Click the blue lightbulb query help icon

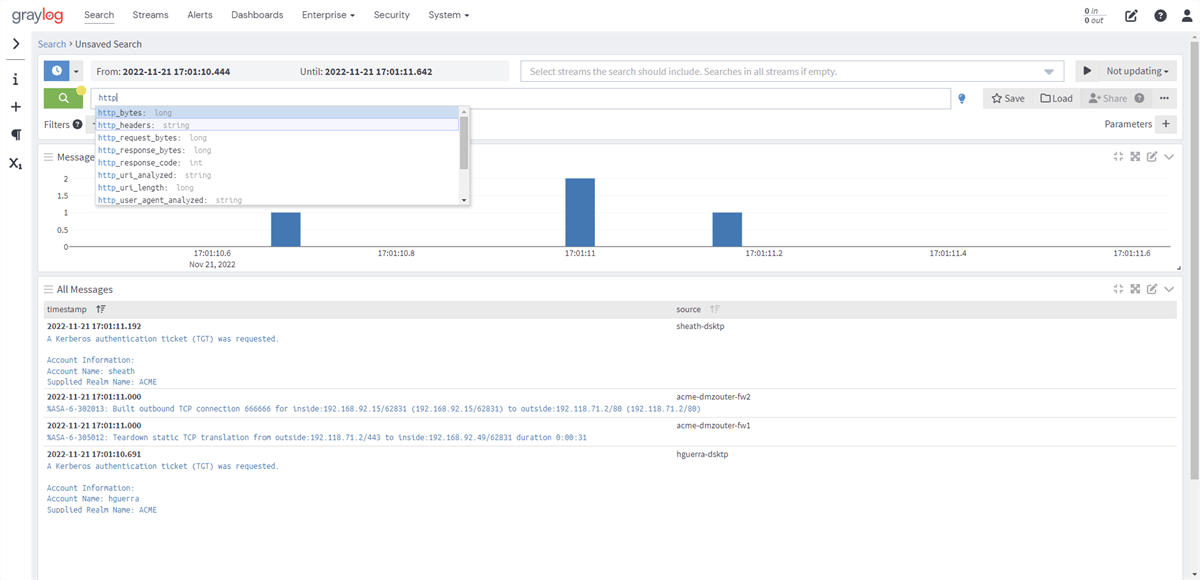962,99
